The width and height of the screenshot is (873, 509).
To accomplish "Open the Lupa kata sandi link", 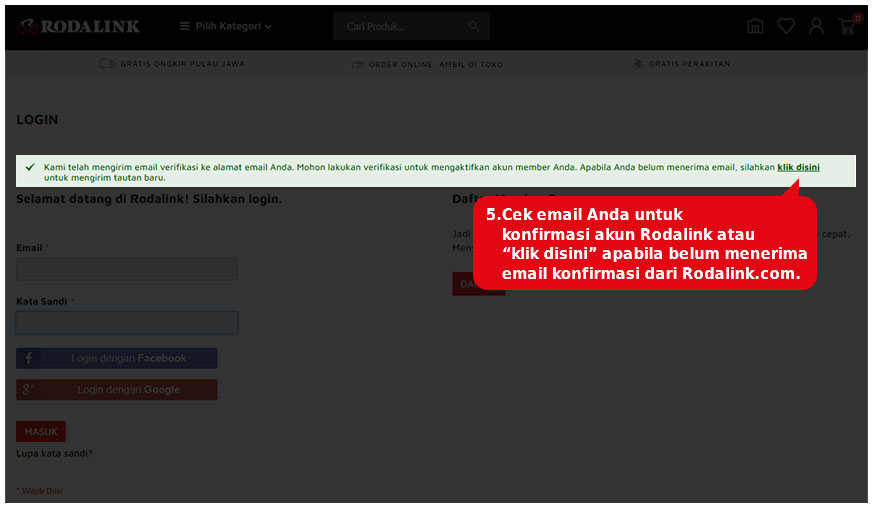I will pos(55,453).
